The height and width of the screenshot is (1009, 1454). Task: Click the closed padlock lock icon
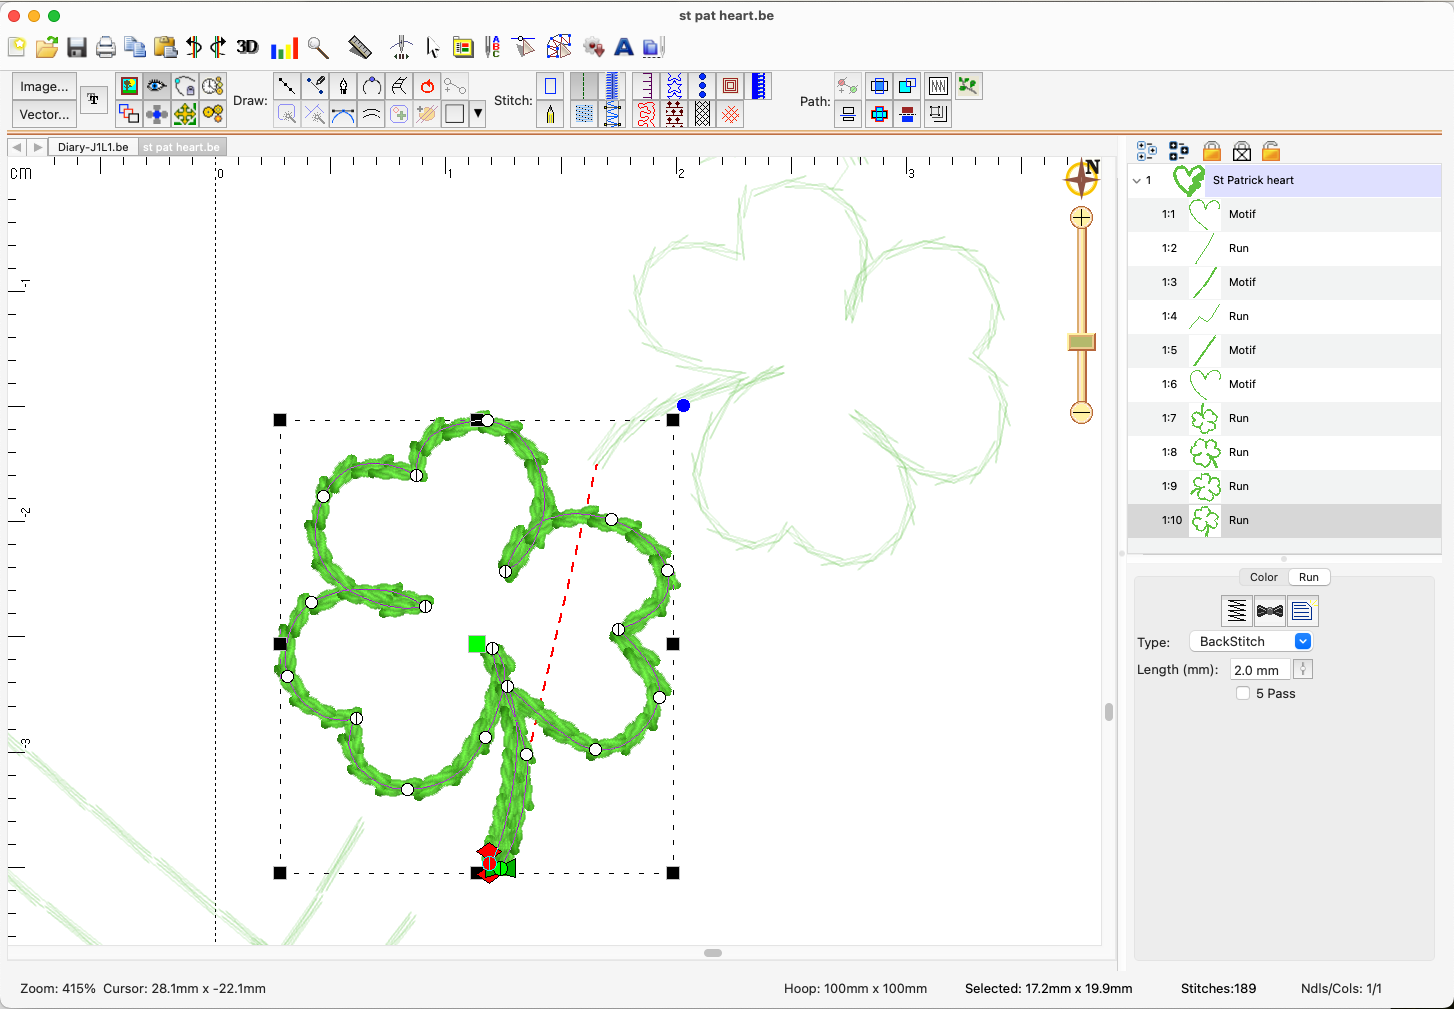[x=1212, y=151]
